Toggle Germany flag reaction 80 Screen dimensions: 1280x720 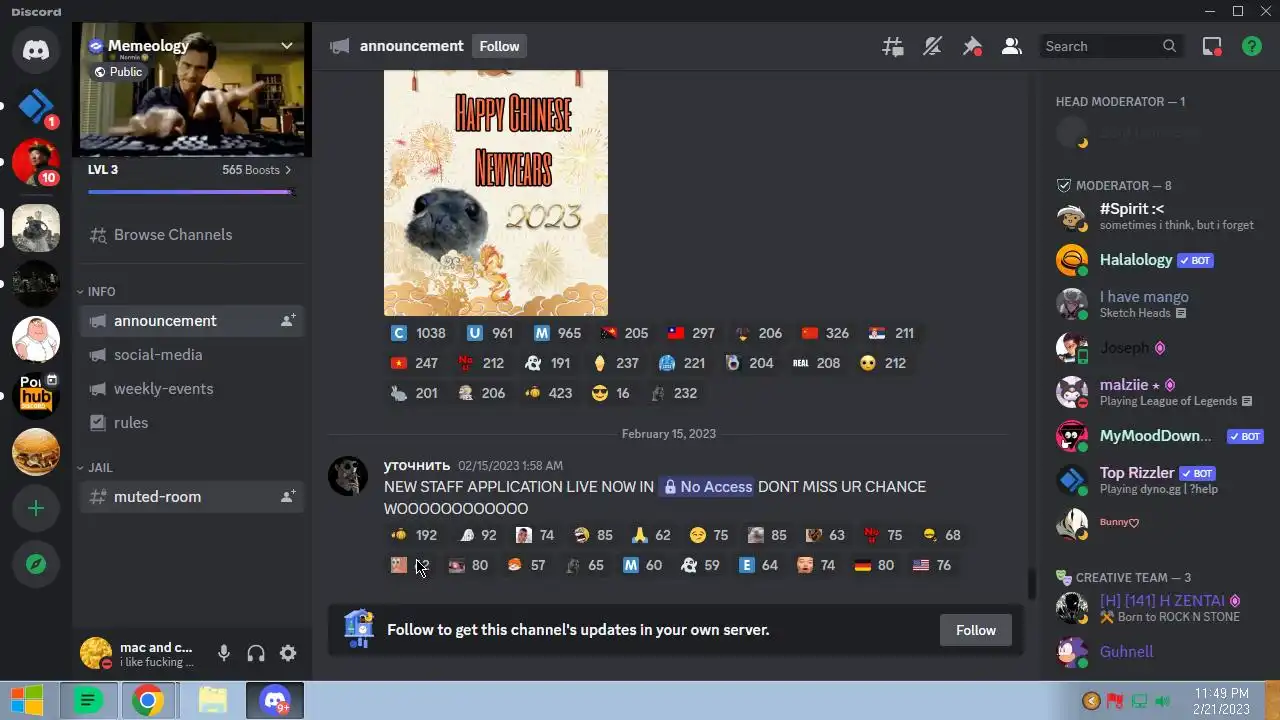(x=874, y=565)
